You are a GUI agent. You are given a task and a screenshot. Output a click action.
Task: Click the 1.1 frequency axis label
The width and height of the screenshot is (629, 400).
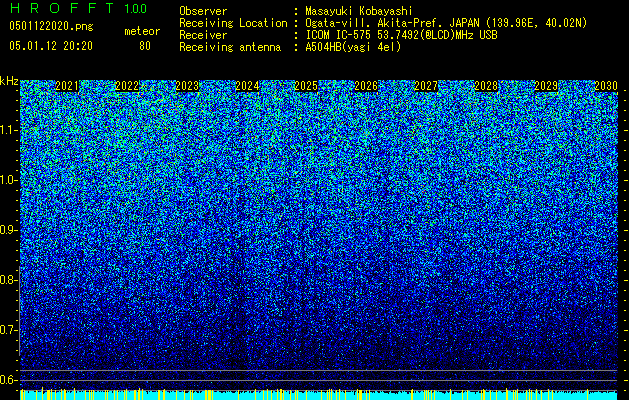click(x=9, y=130)
